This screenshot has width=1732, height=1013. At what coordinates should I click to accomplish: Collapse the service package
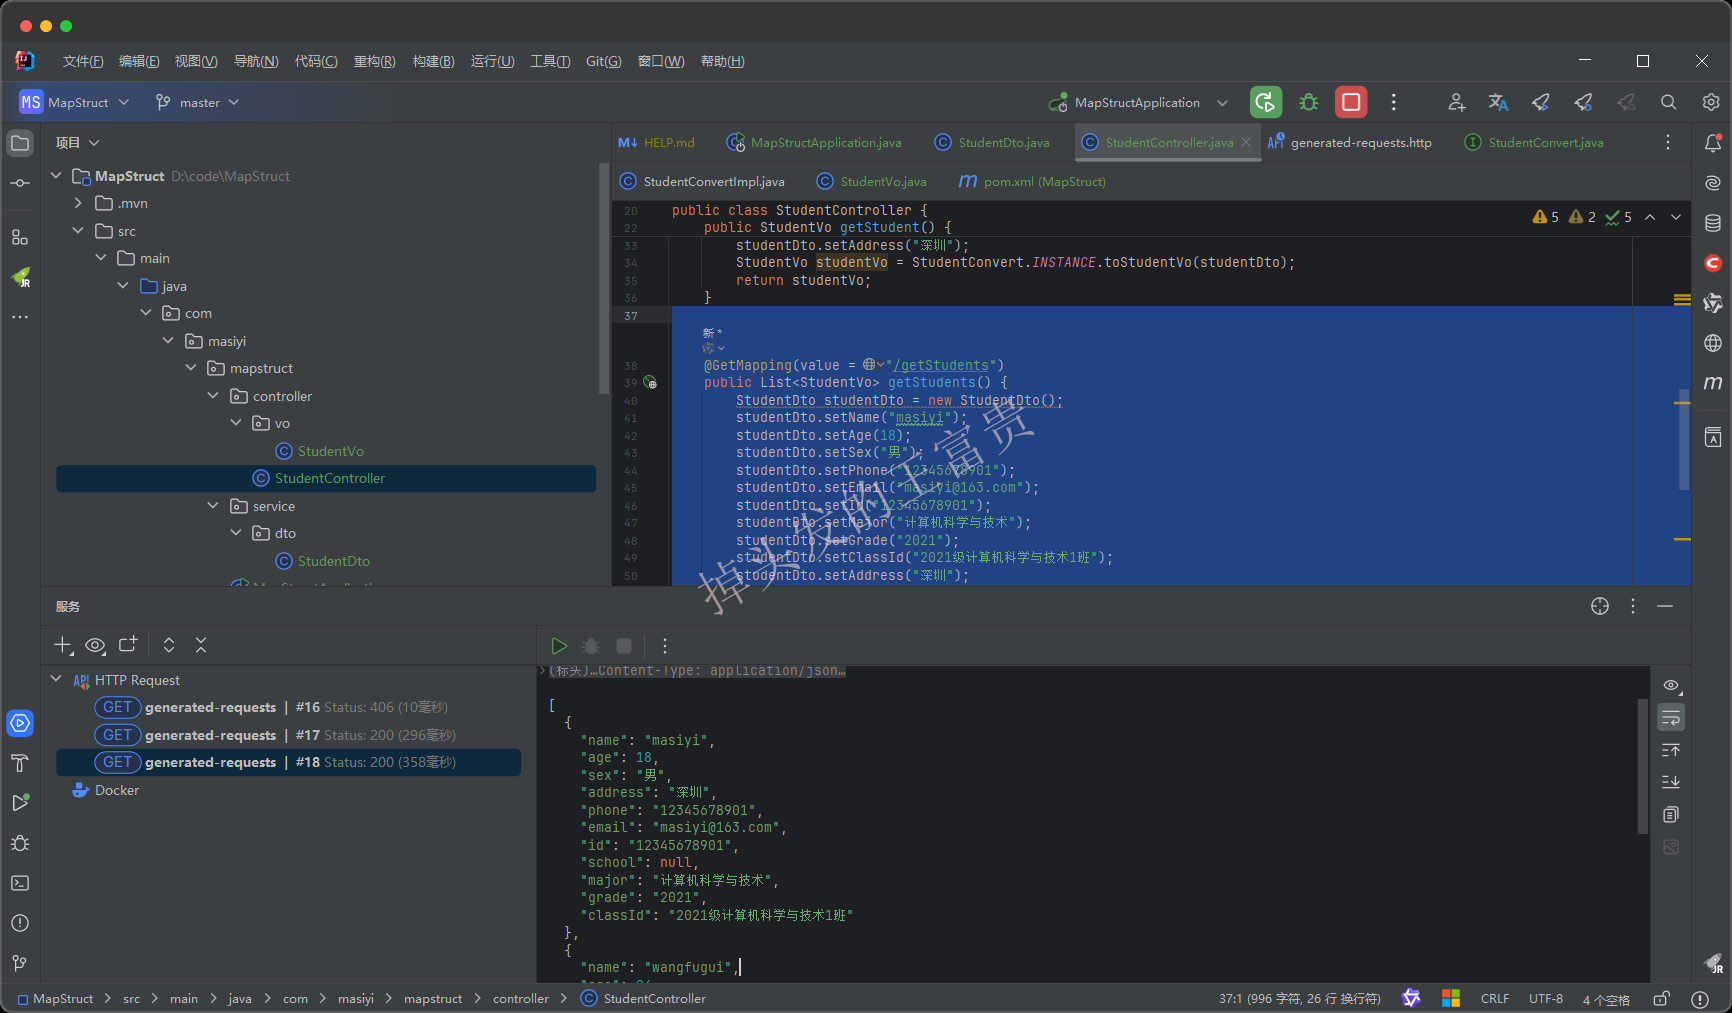click(213, 506)
